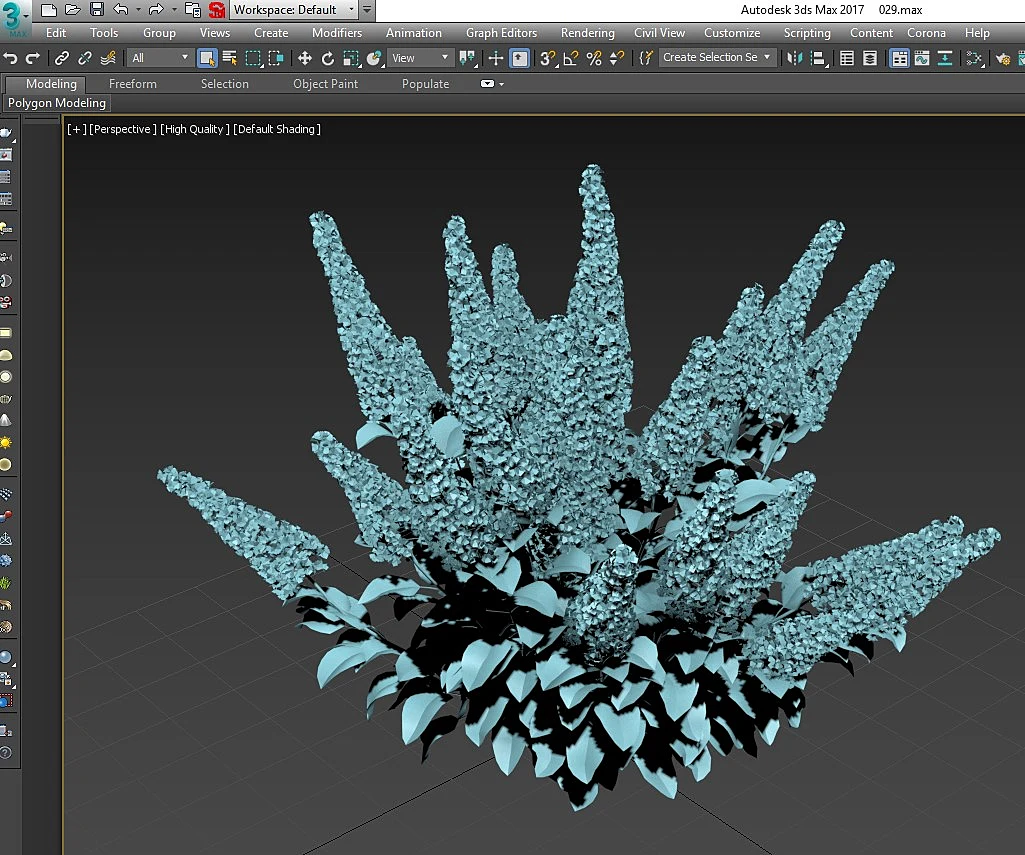Choose Rectangular Selection Region tool
This screenshot has height=855, width=1025.
click(x=253, y=58)
